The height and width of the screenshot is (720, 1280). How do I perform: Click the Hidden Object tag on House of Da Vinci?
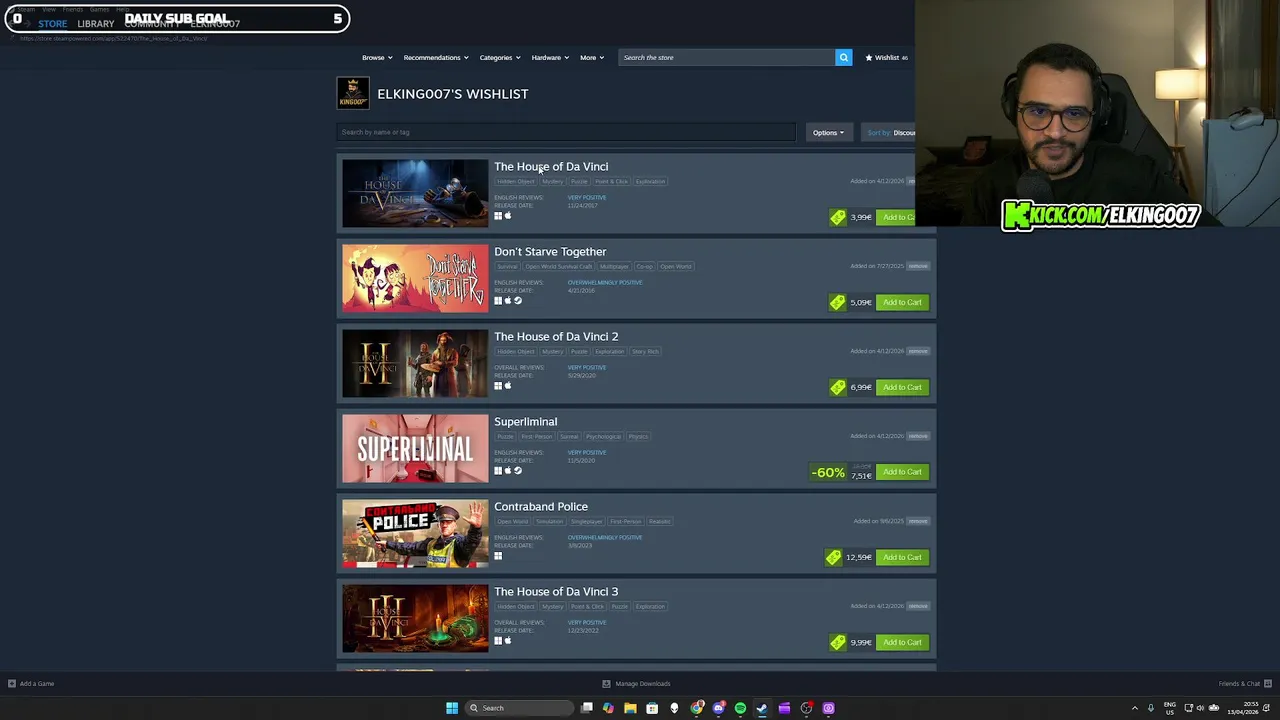click(516, 182)
